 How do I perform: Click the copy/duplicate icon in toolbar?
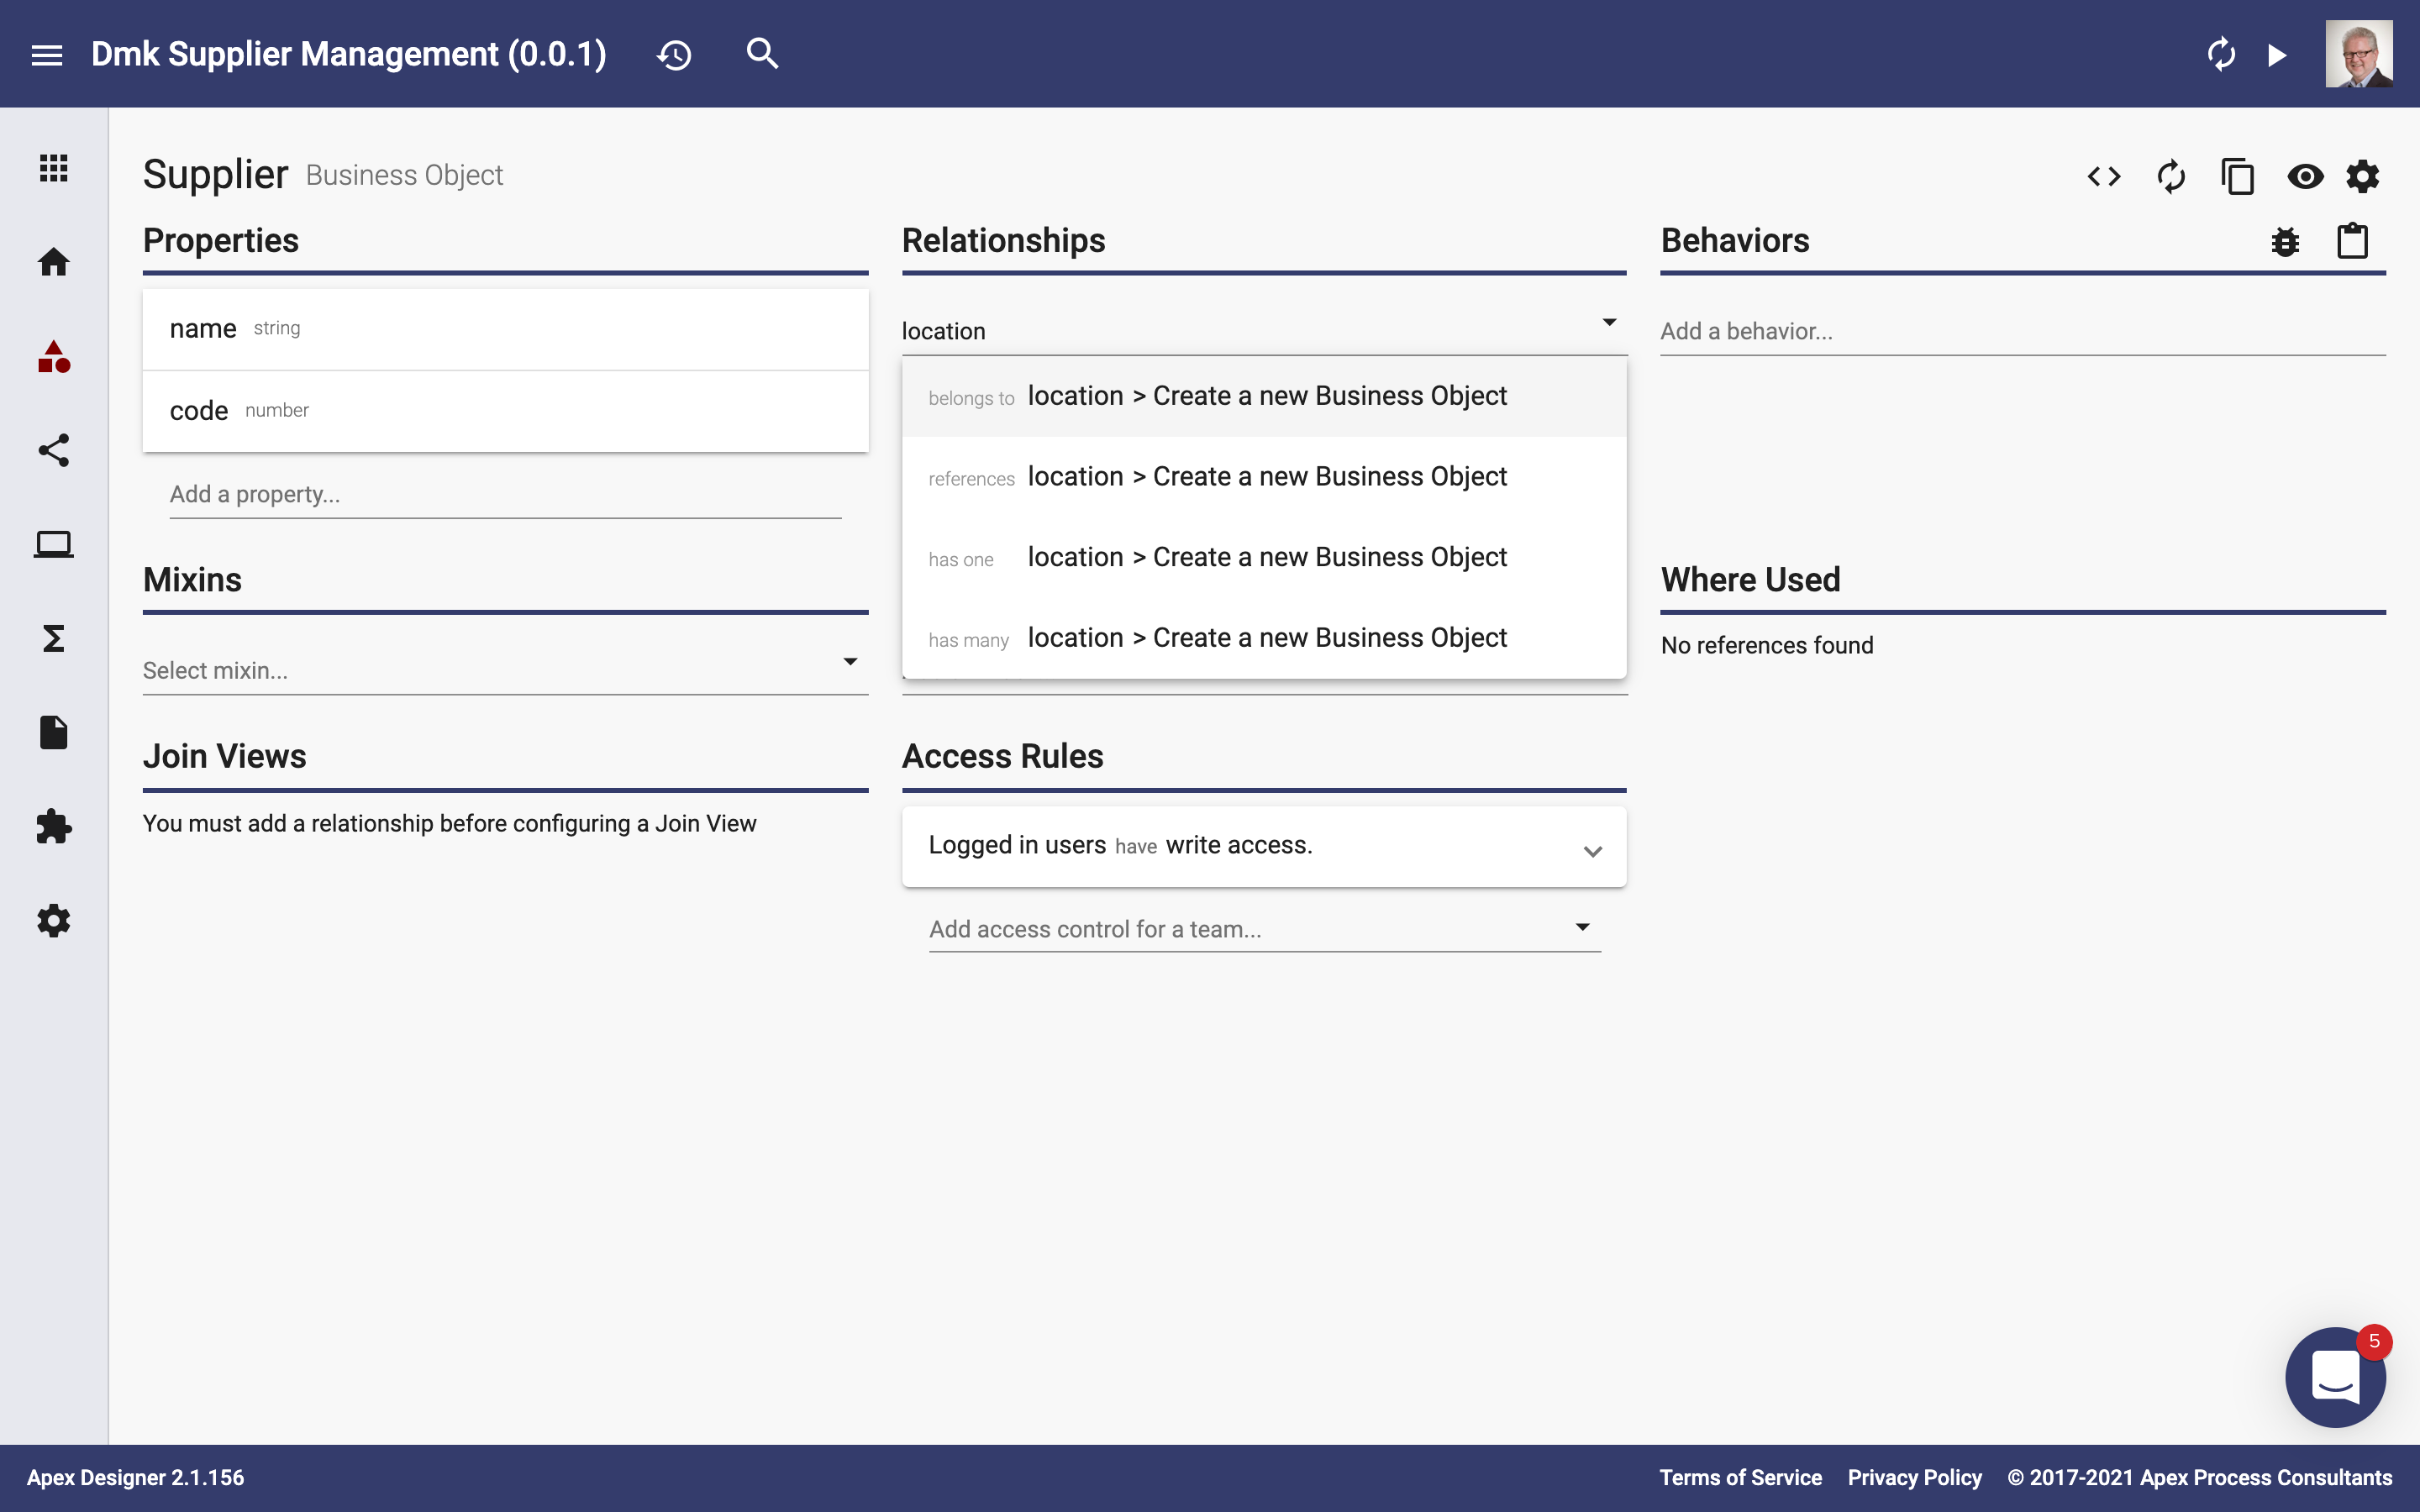2235,174
